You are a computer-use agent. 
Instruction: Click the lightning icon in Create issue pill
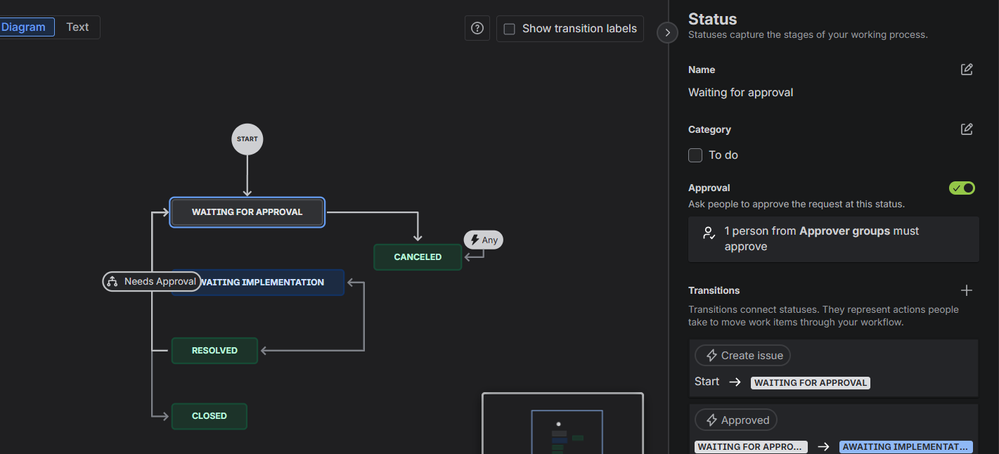tap(712, 355)
